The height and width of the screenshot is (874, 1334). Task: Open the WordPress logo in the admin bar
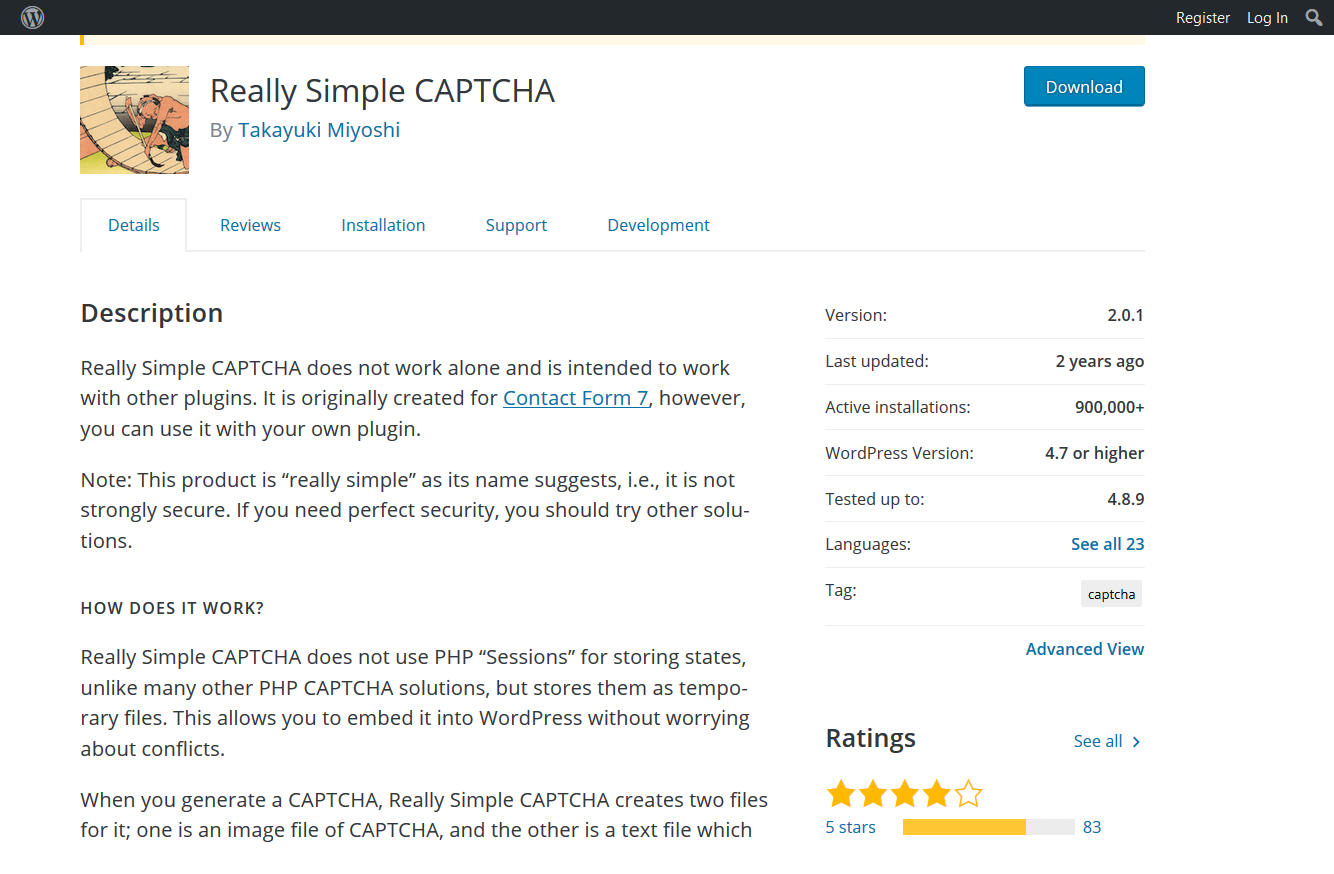[33, 17]
